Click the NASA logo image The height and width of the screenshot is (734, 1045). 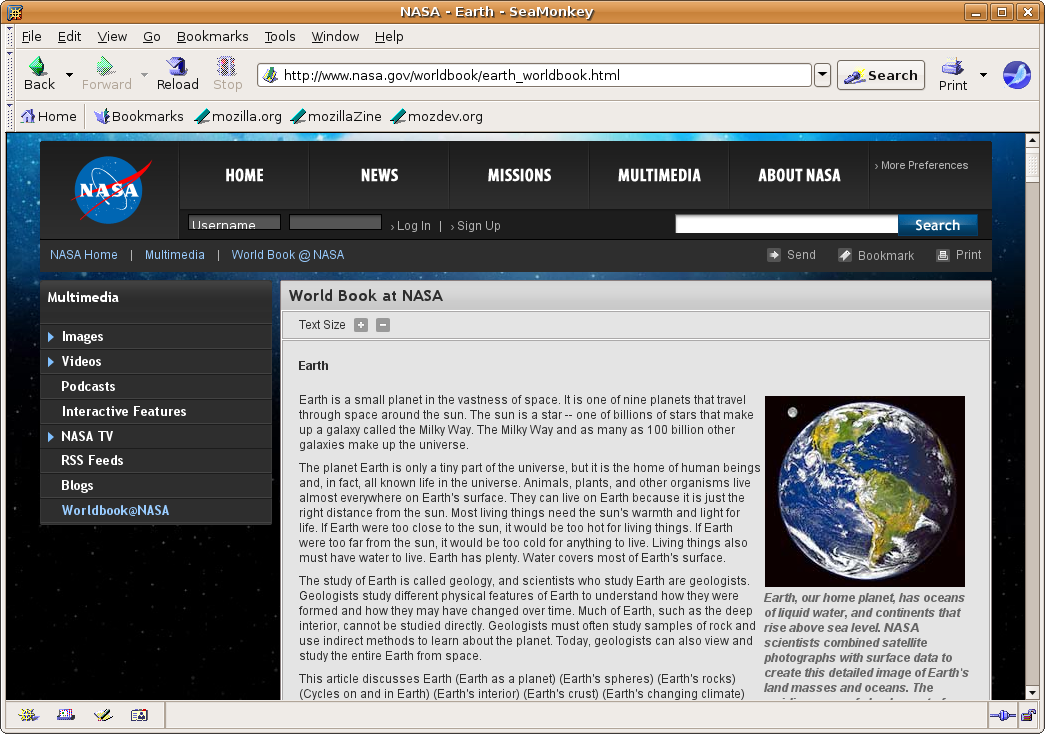click(110, 189)
